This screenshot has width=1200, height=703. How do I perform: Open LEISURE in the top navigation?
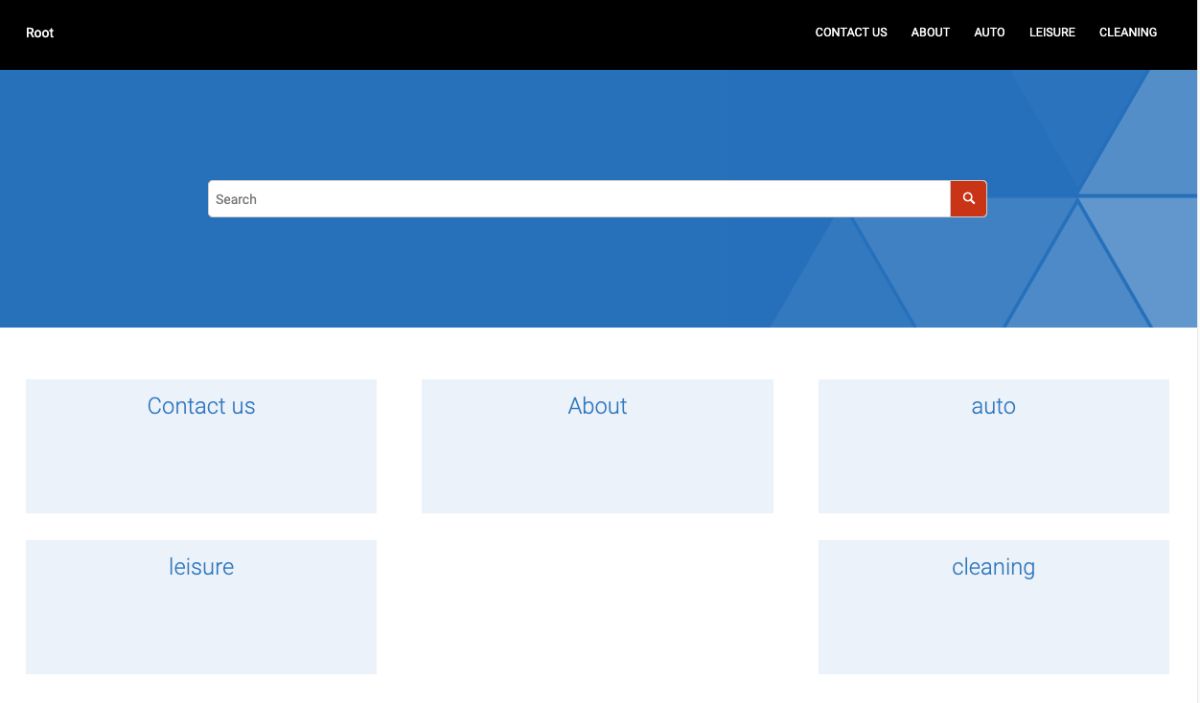tap(1052, 33)
